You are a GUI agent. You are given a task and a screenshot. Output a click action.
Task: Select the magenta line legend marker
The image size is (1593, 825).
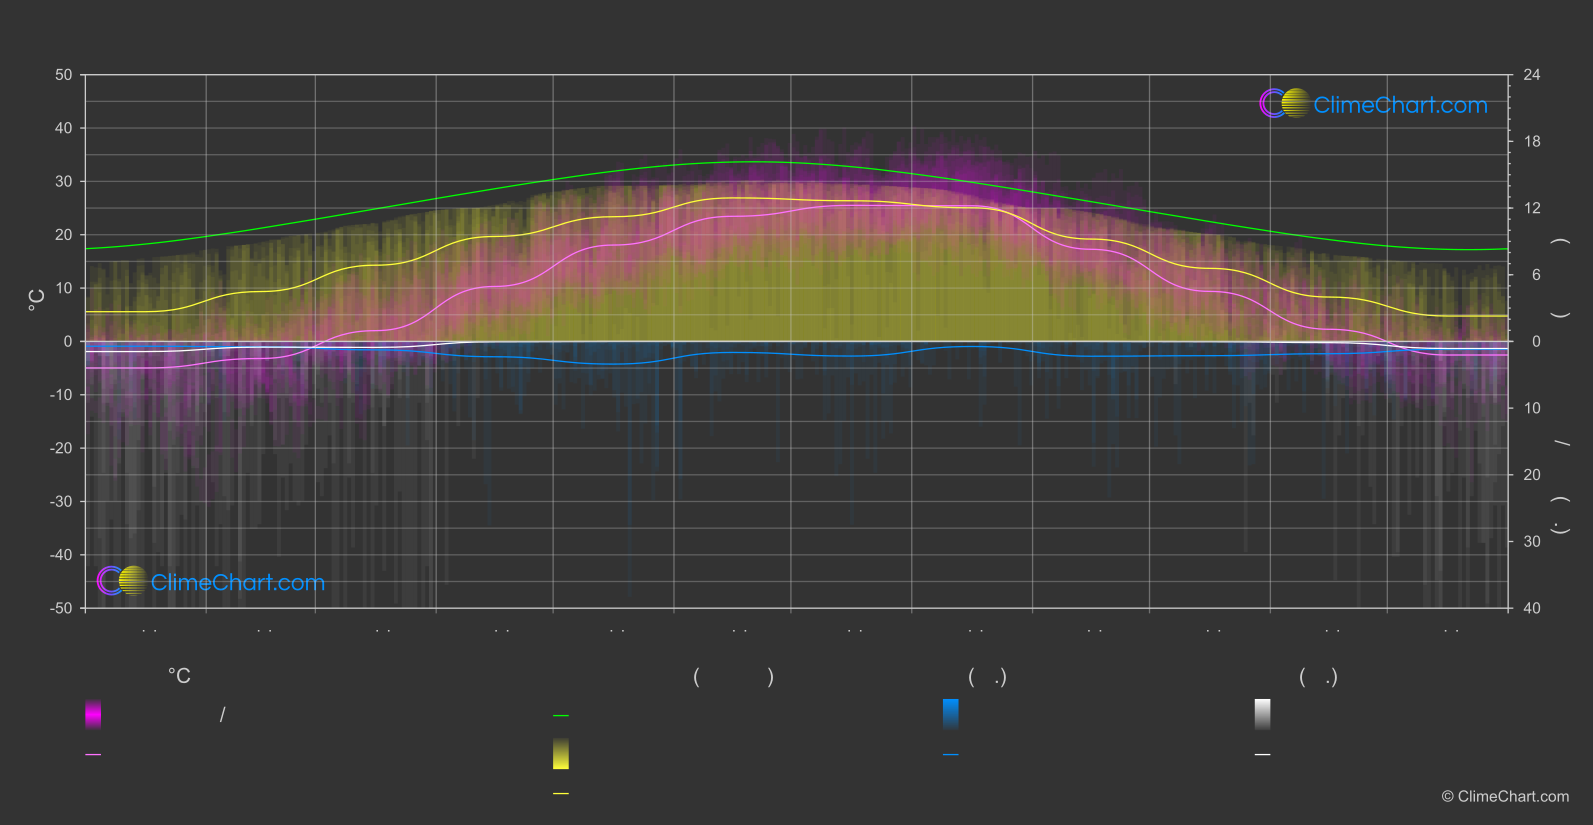coord(93,755)
